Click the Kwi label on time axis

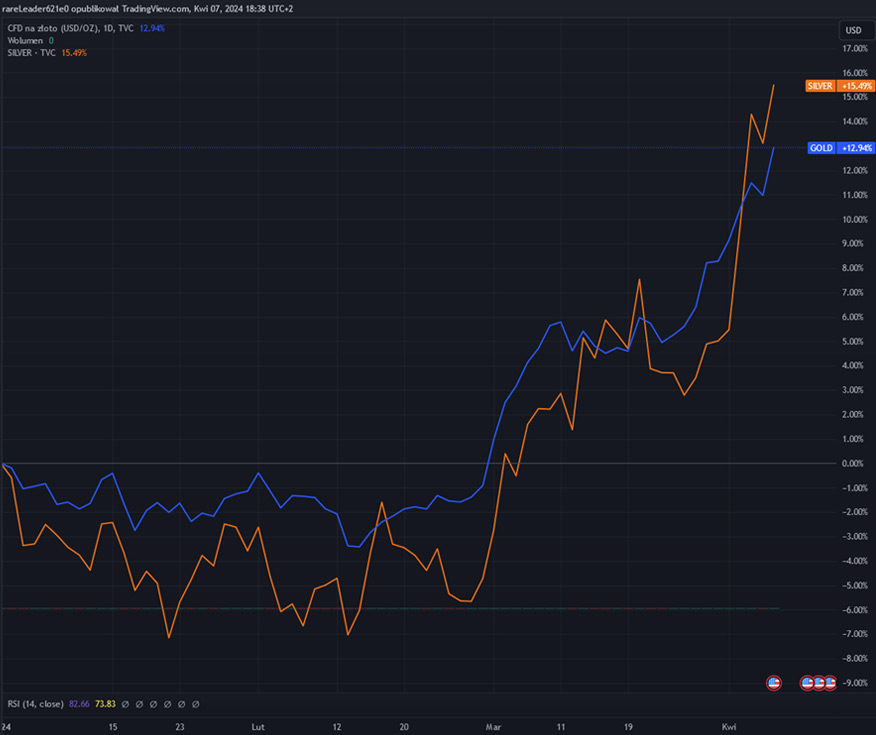(x=730, y=727)
